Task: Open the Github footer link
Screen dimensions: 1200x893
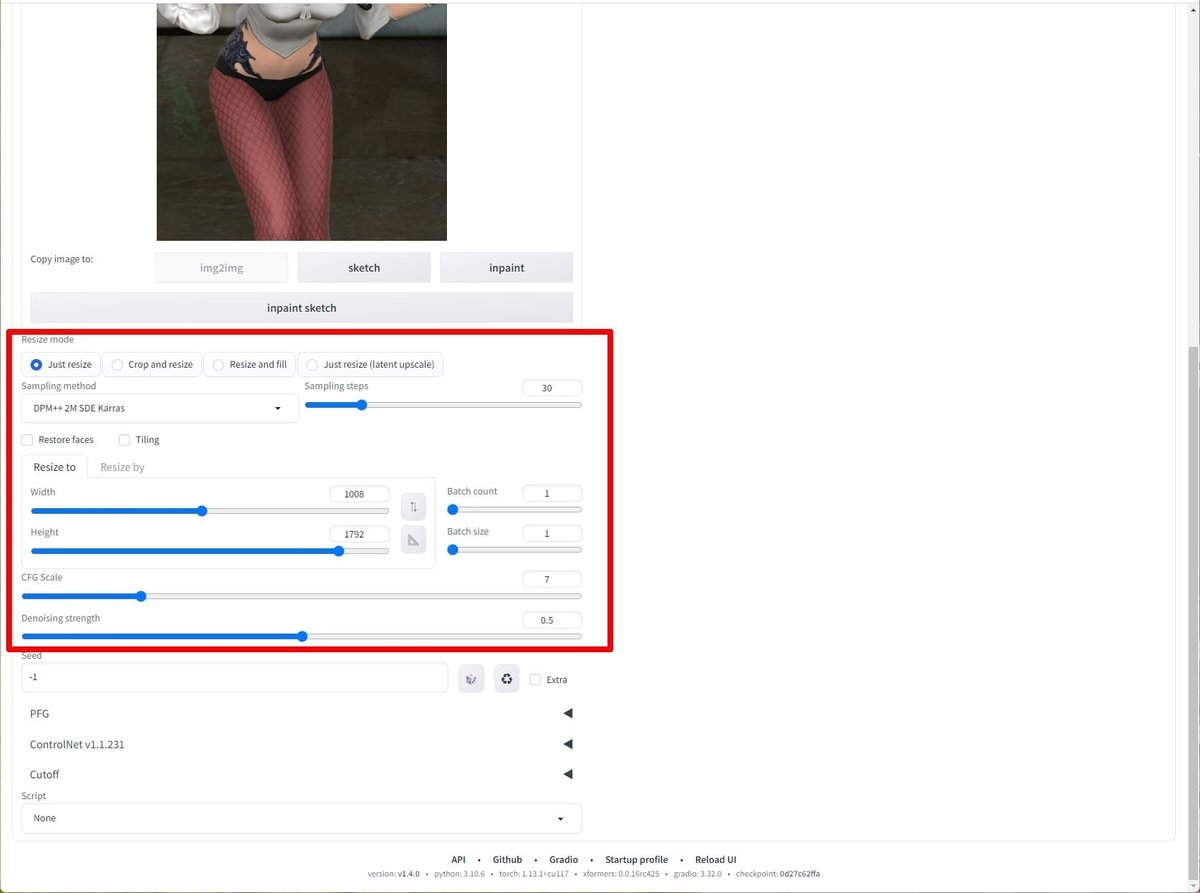Action: (507, 860)
